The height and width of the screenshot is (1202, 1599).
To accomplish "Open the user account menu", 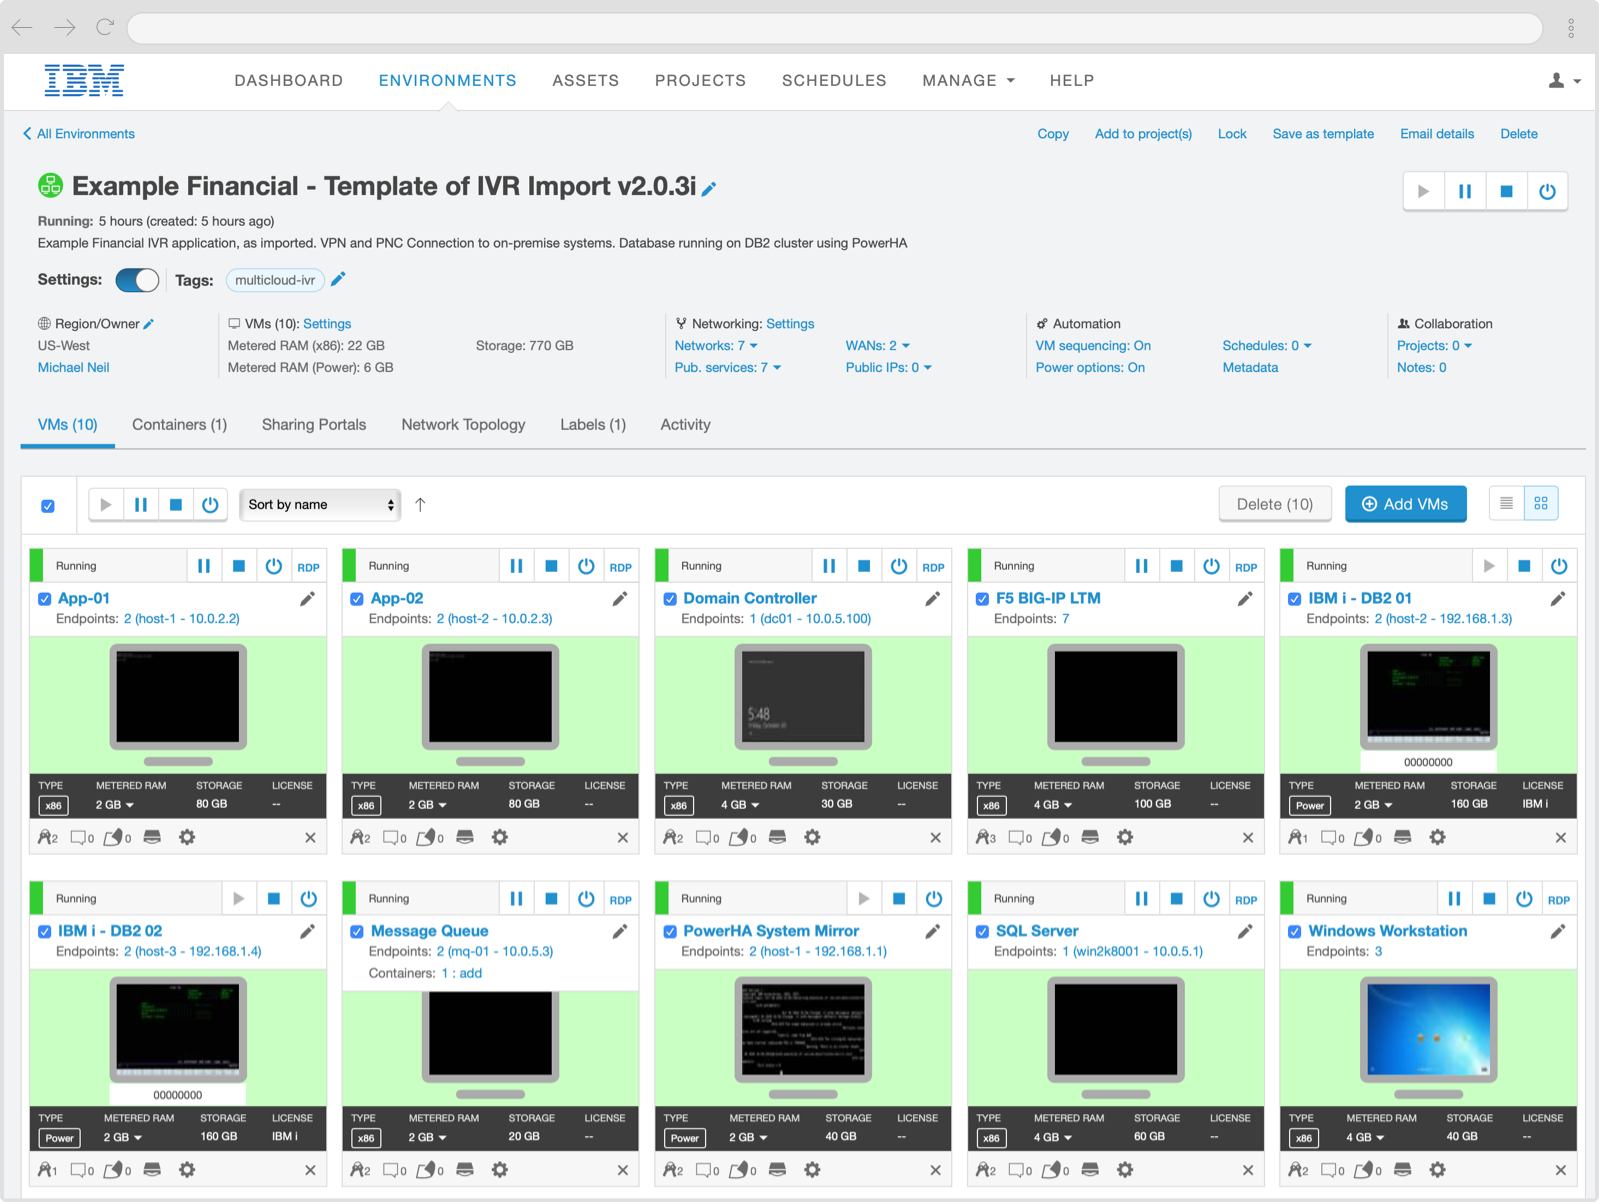I will (1564, 81).
